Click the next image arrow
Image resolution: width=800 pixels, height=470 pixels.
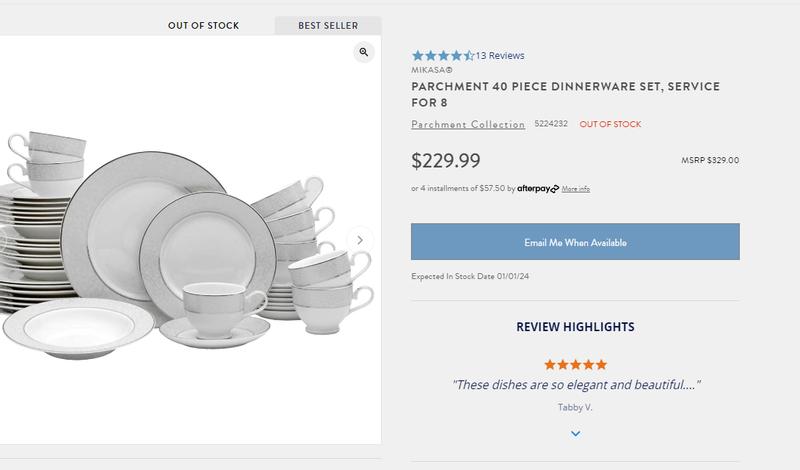click(361, 240)
